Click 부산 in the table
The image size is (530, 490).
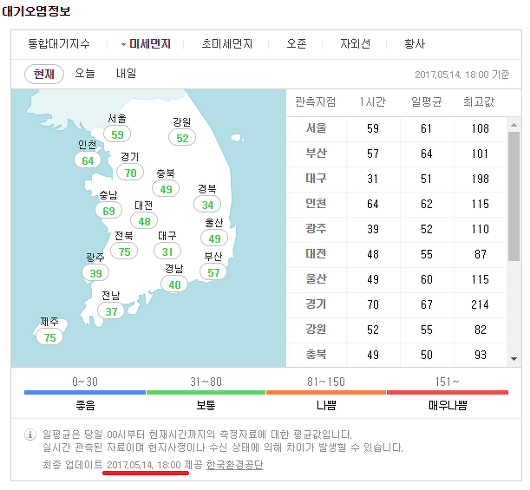point(316,153)
